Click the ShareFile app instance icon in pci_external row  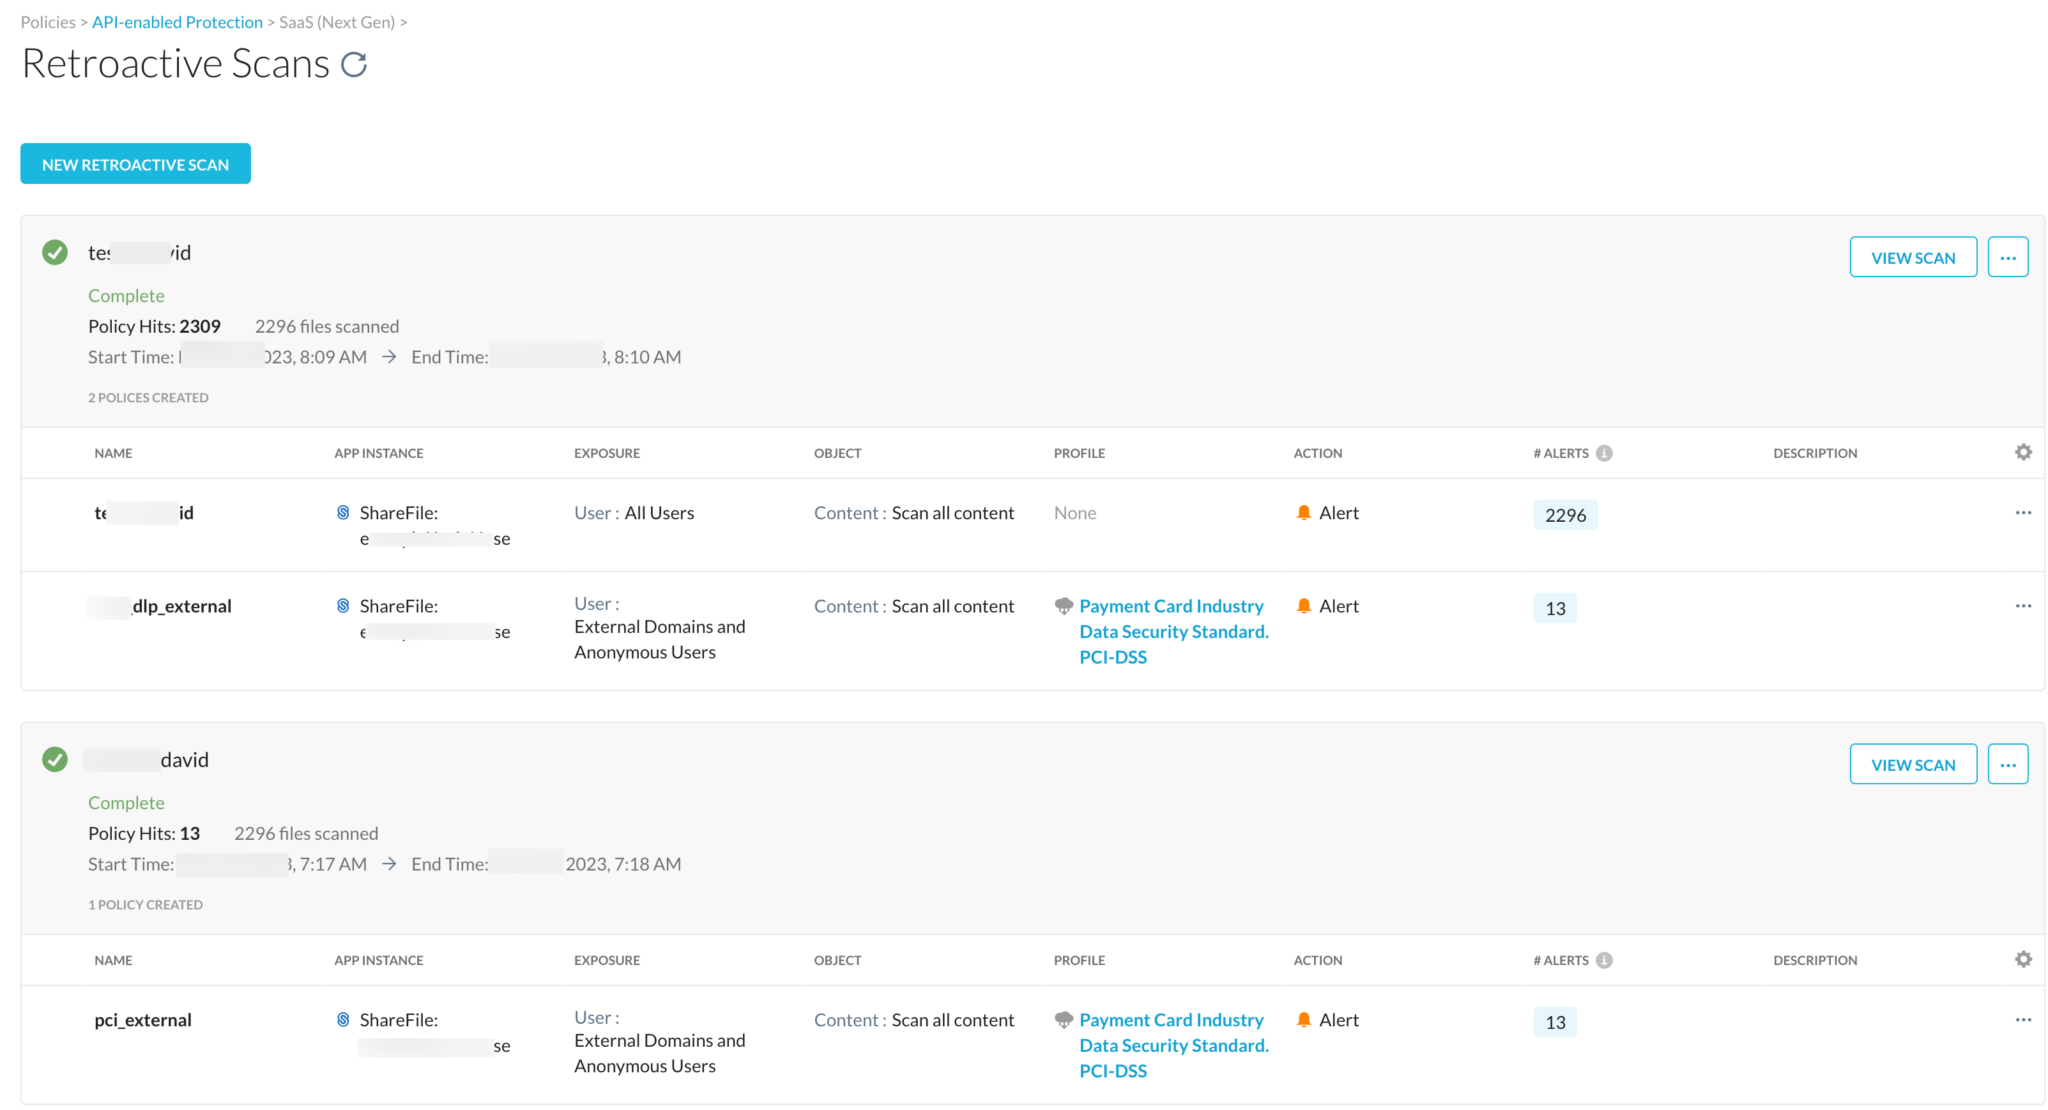point(343,1019)
